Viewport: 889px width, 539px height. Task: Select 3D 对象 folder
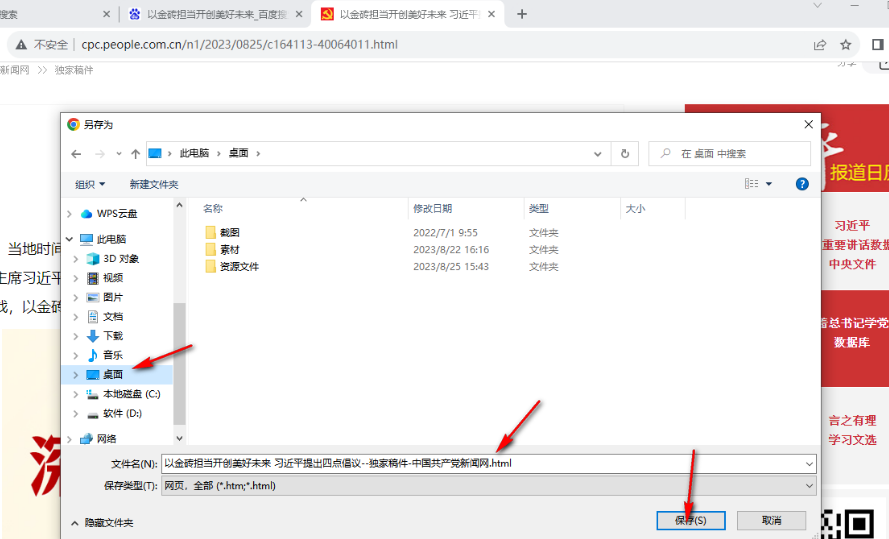[121, 259]
